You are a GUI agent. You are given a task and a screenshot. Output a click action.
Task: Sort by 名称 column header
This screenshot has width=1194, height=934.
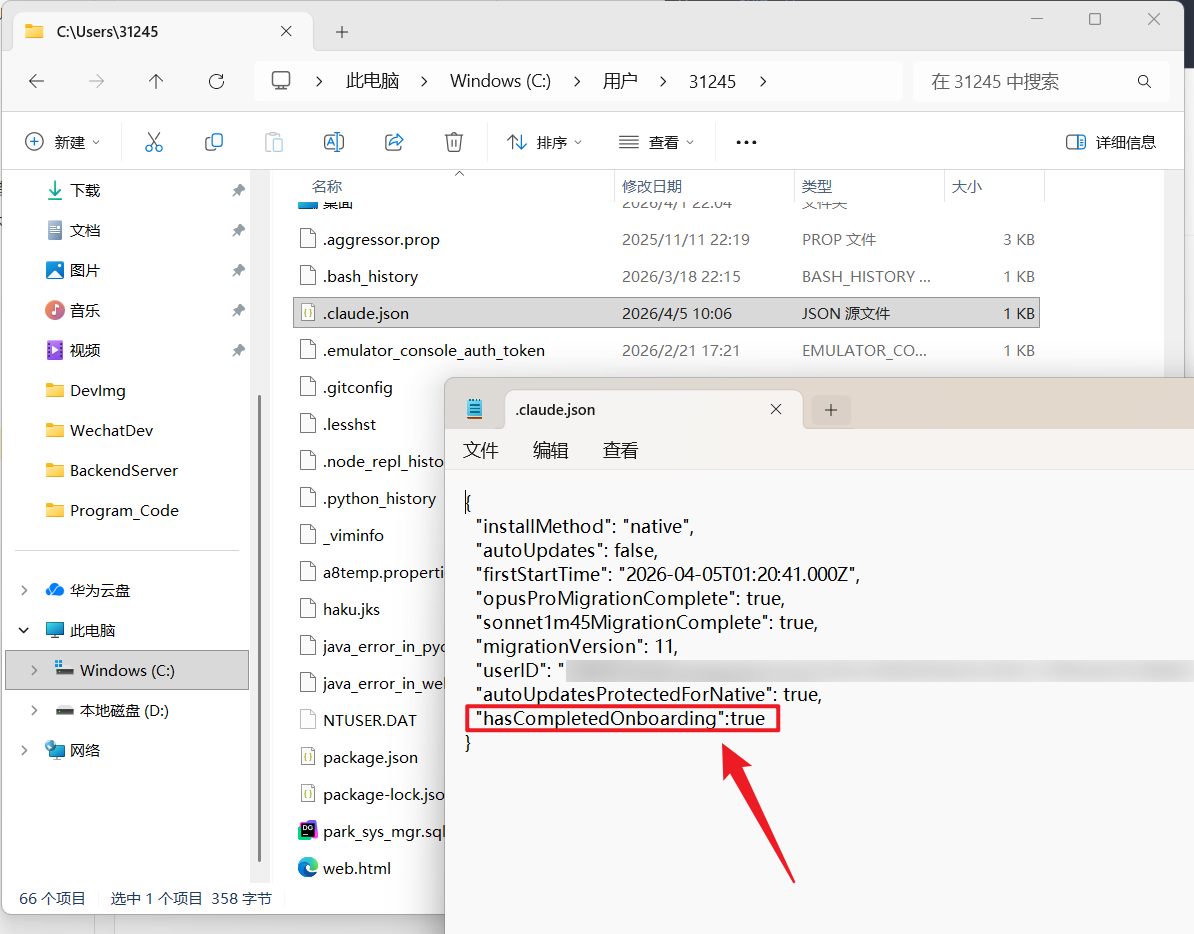(x=327, y=186)
